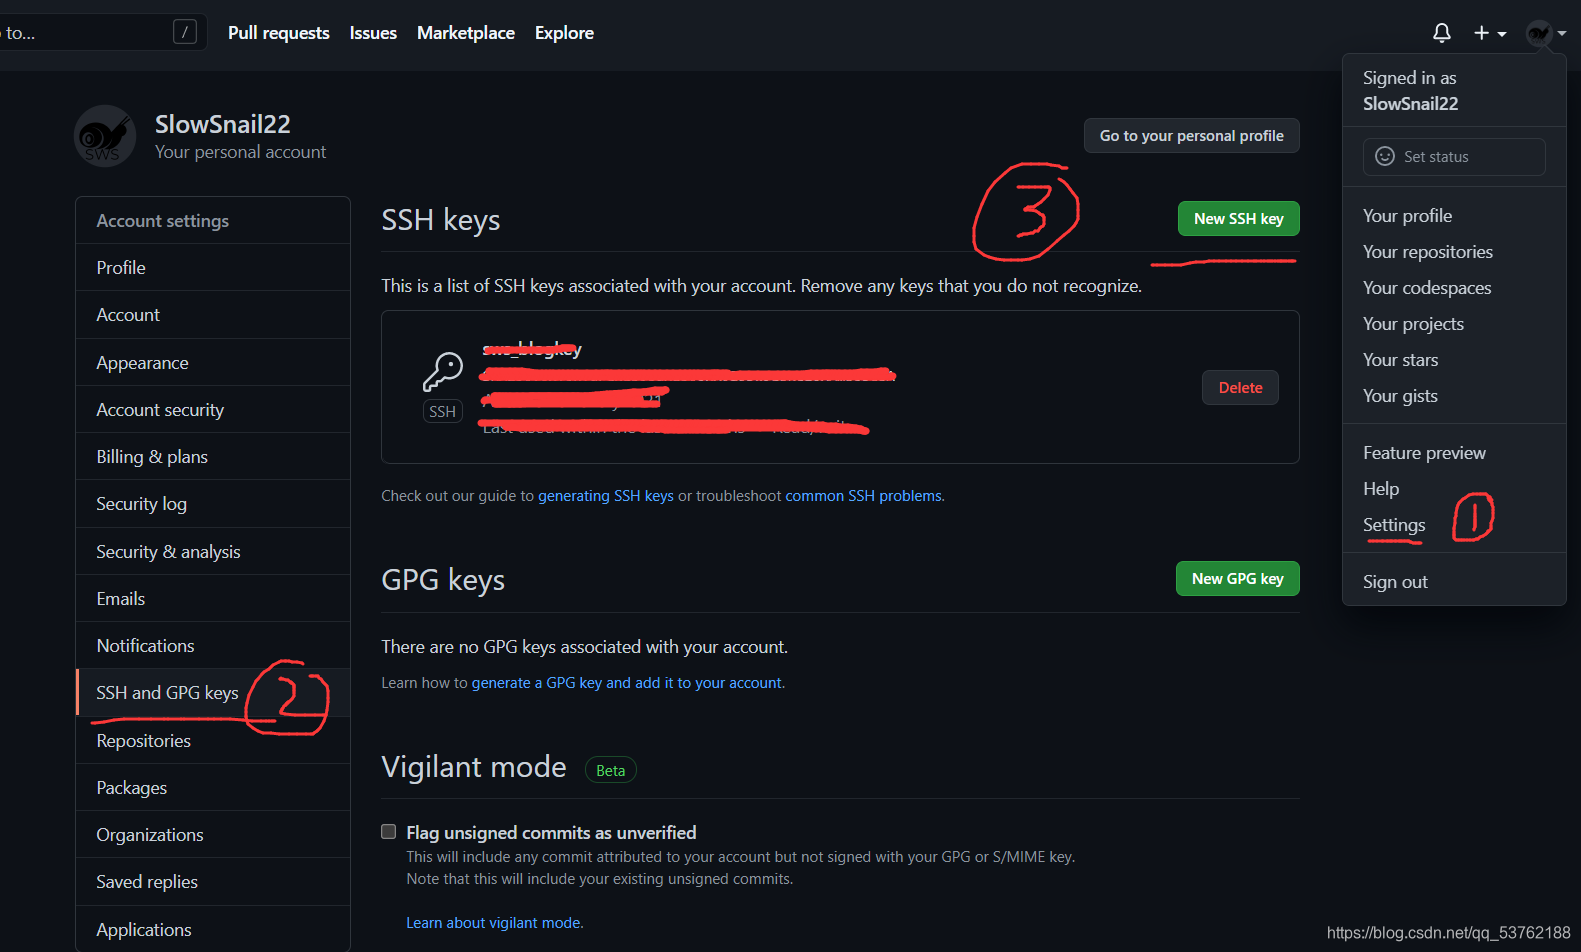Open Learn about vigilant mode link
Viewport: 1581px width, 952px height.
pyautogui.click(x=493, y=923)
